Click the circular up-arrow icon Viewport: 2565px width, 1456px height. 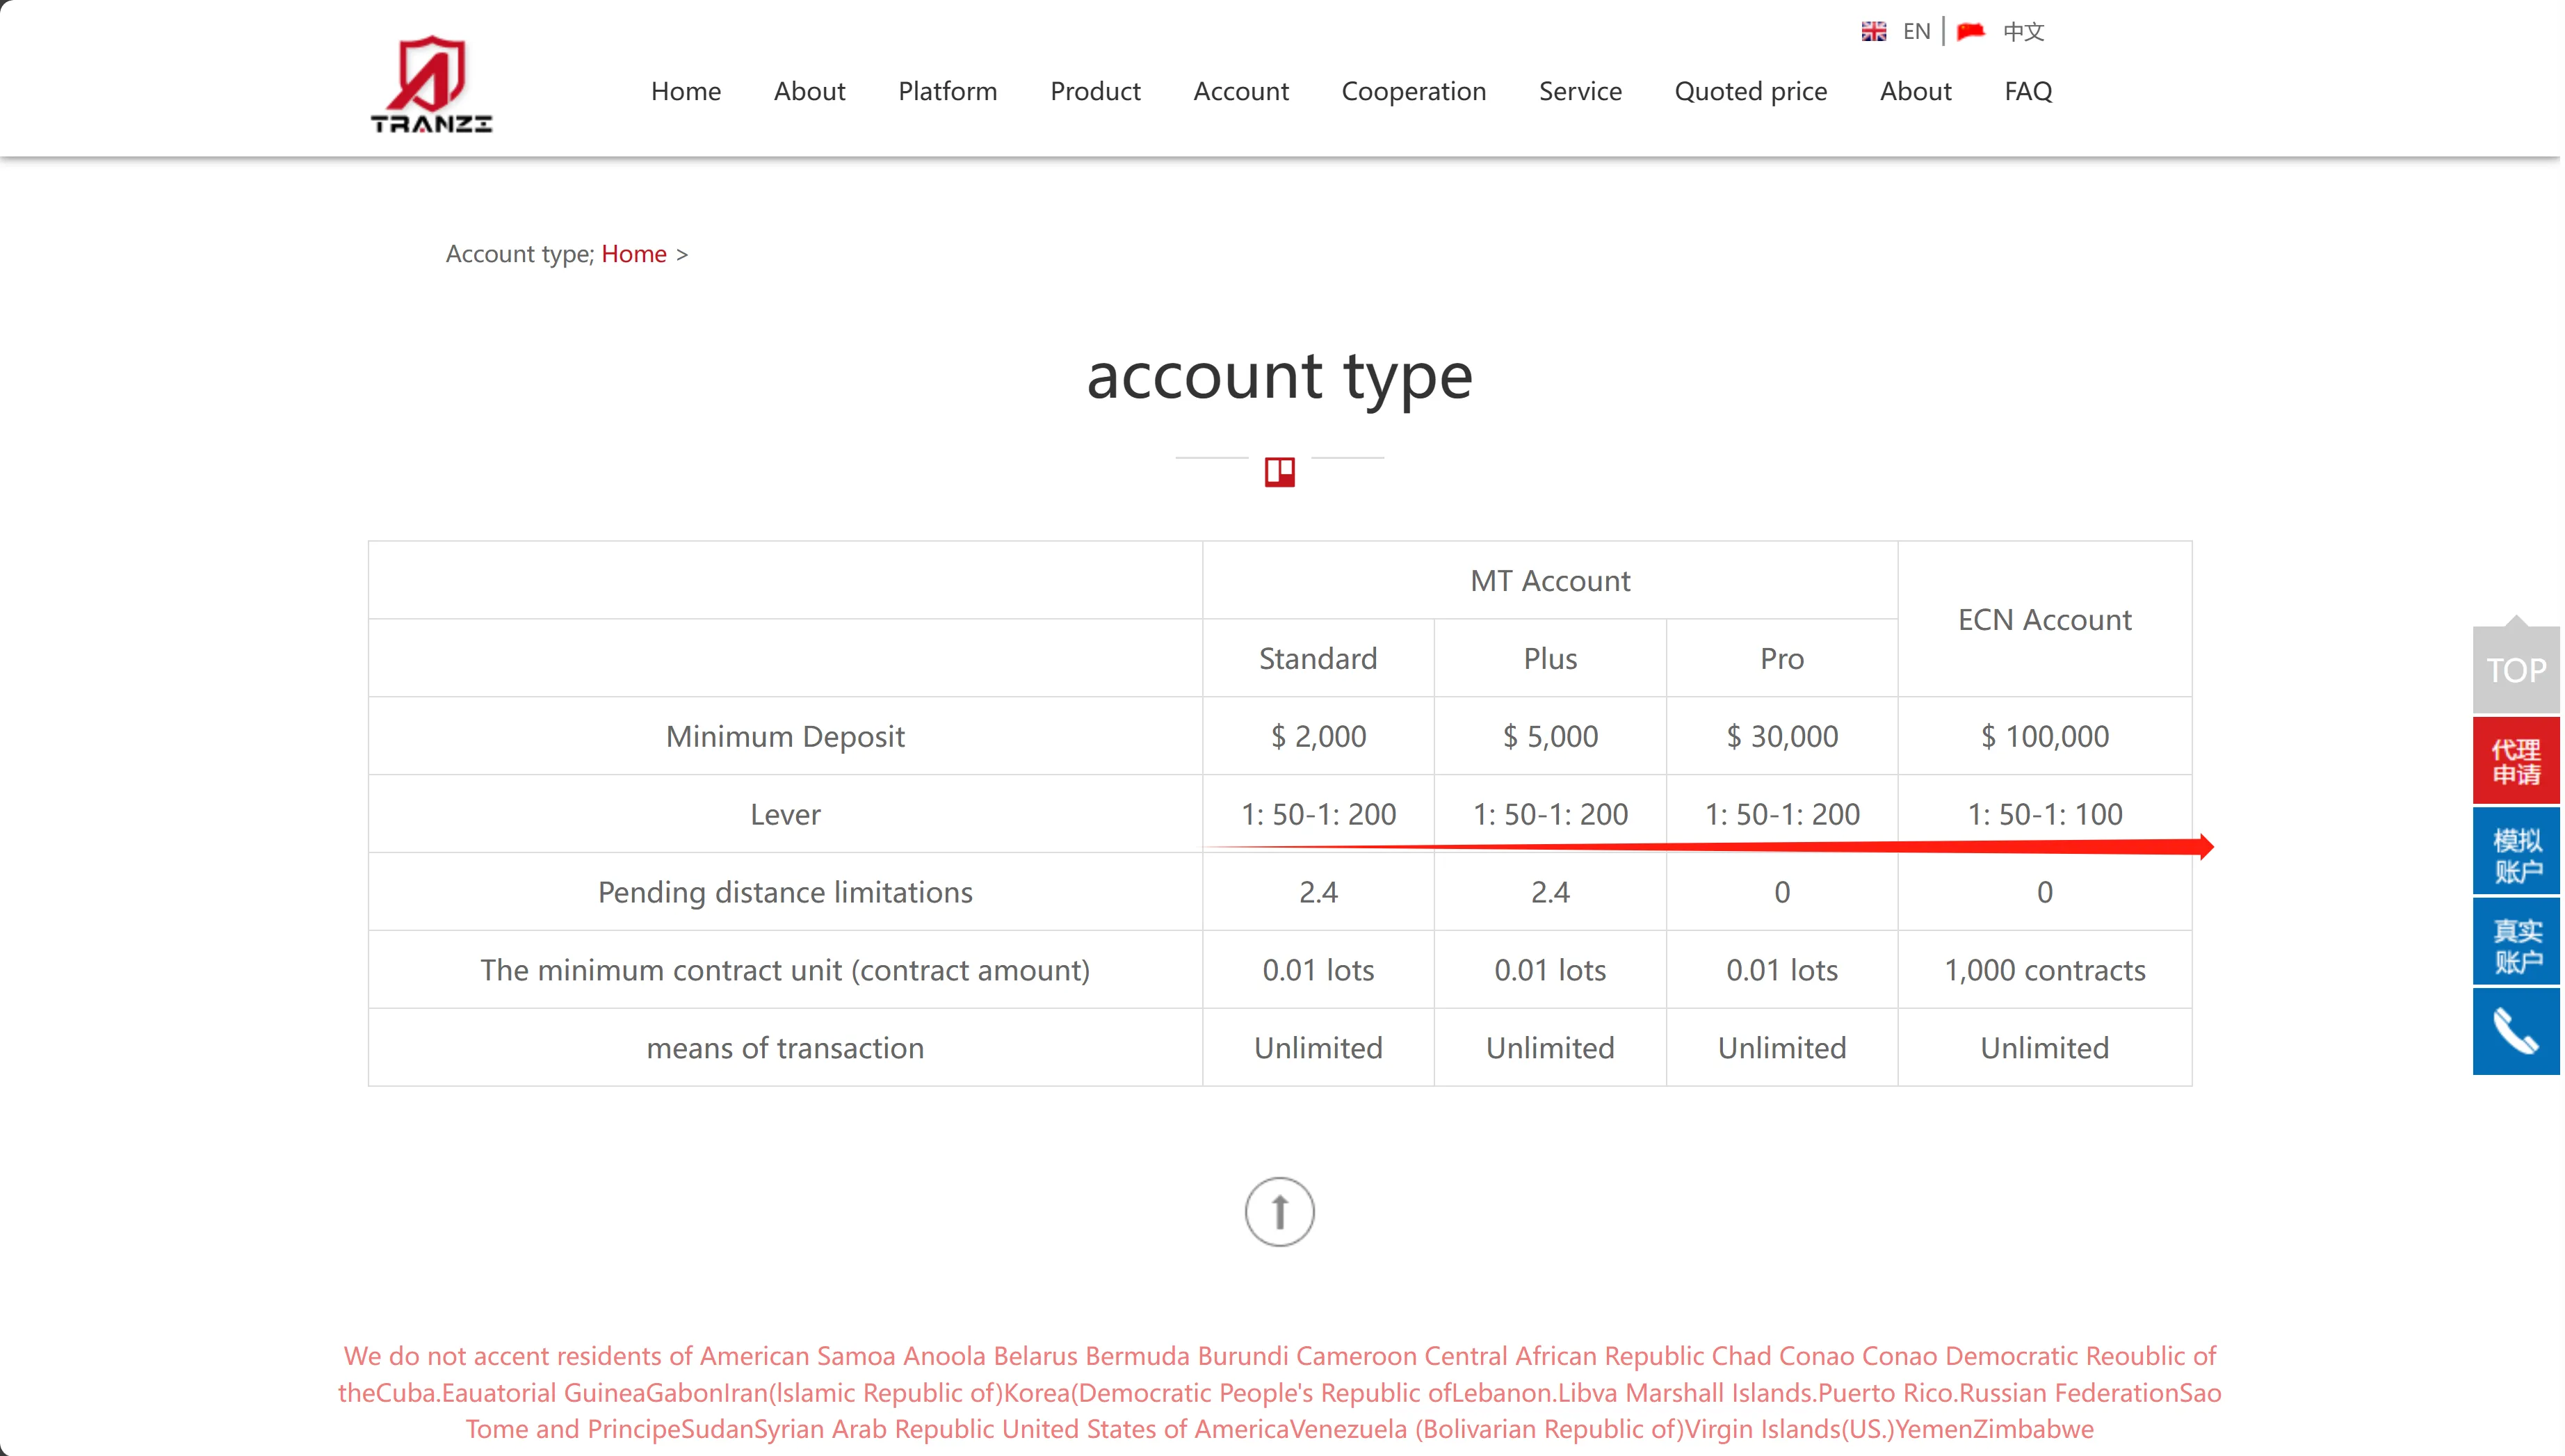tap(1279, 1211)
